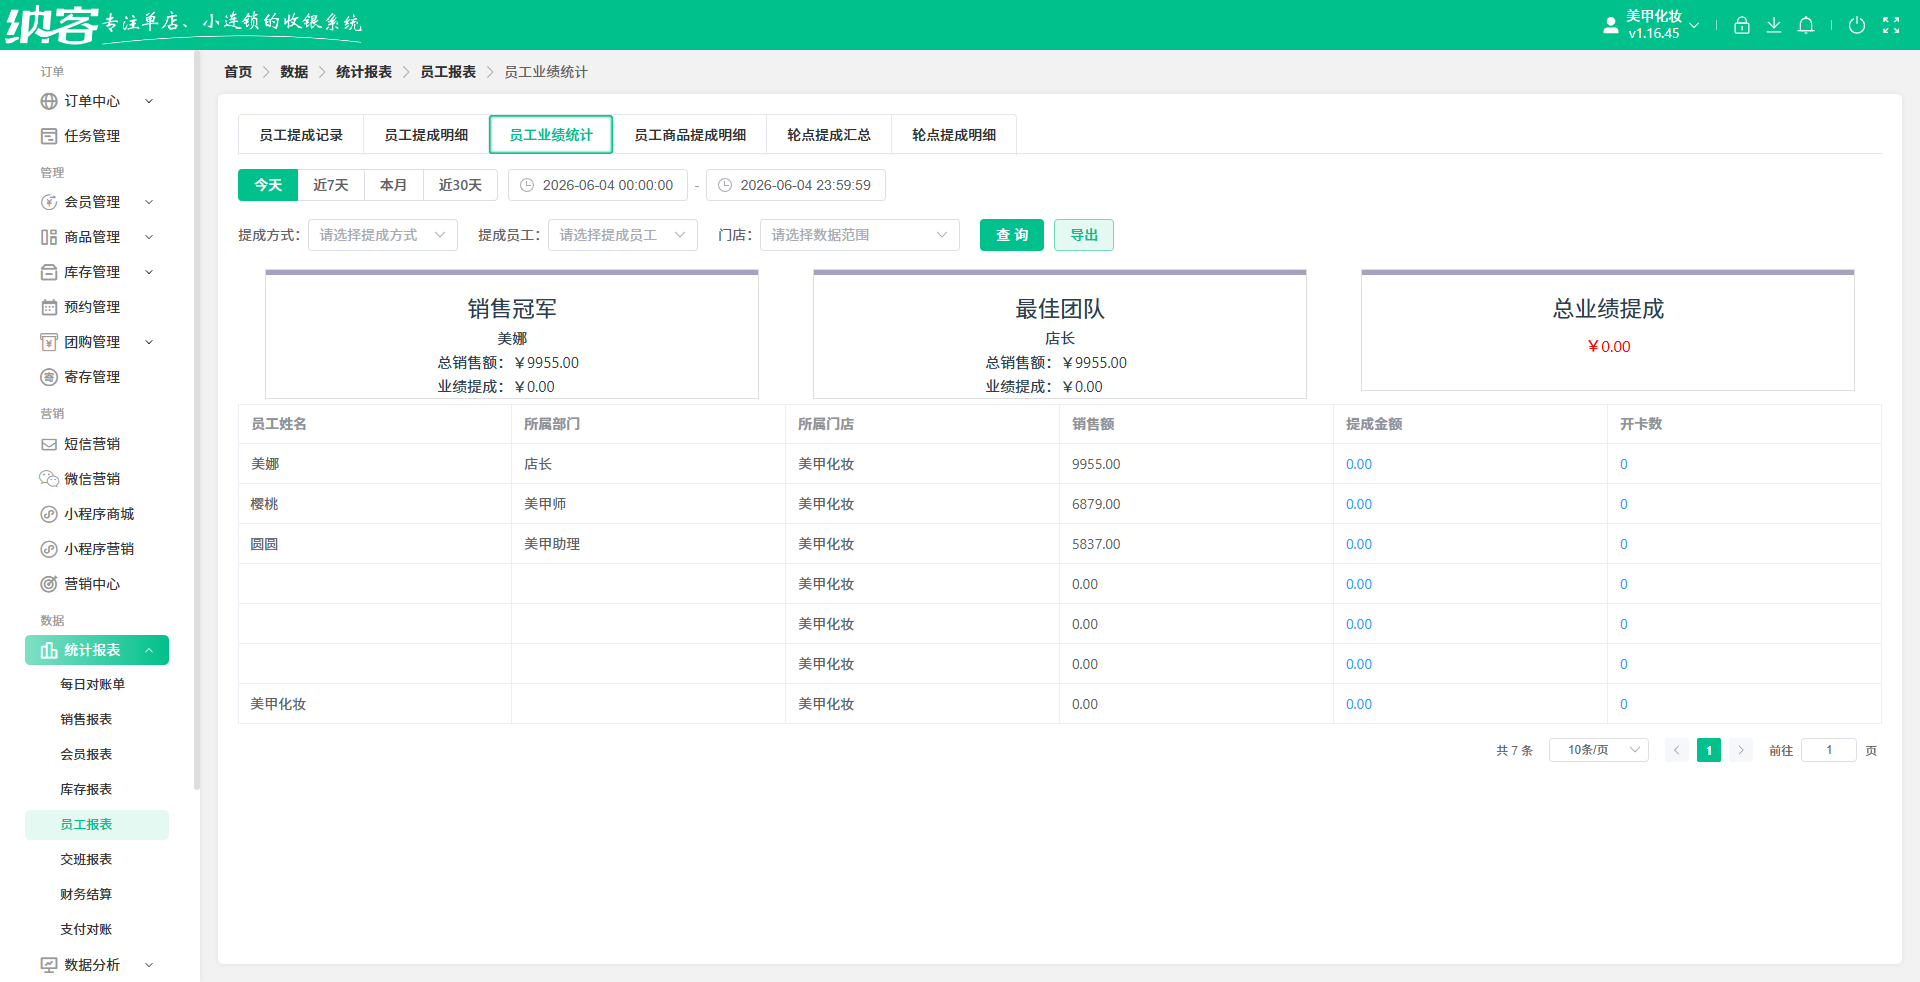Collapse the 统计报表 menu chevron
This screenshot has width=1920, height=982.
click(149, 650)
